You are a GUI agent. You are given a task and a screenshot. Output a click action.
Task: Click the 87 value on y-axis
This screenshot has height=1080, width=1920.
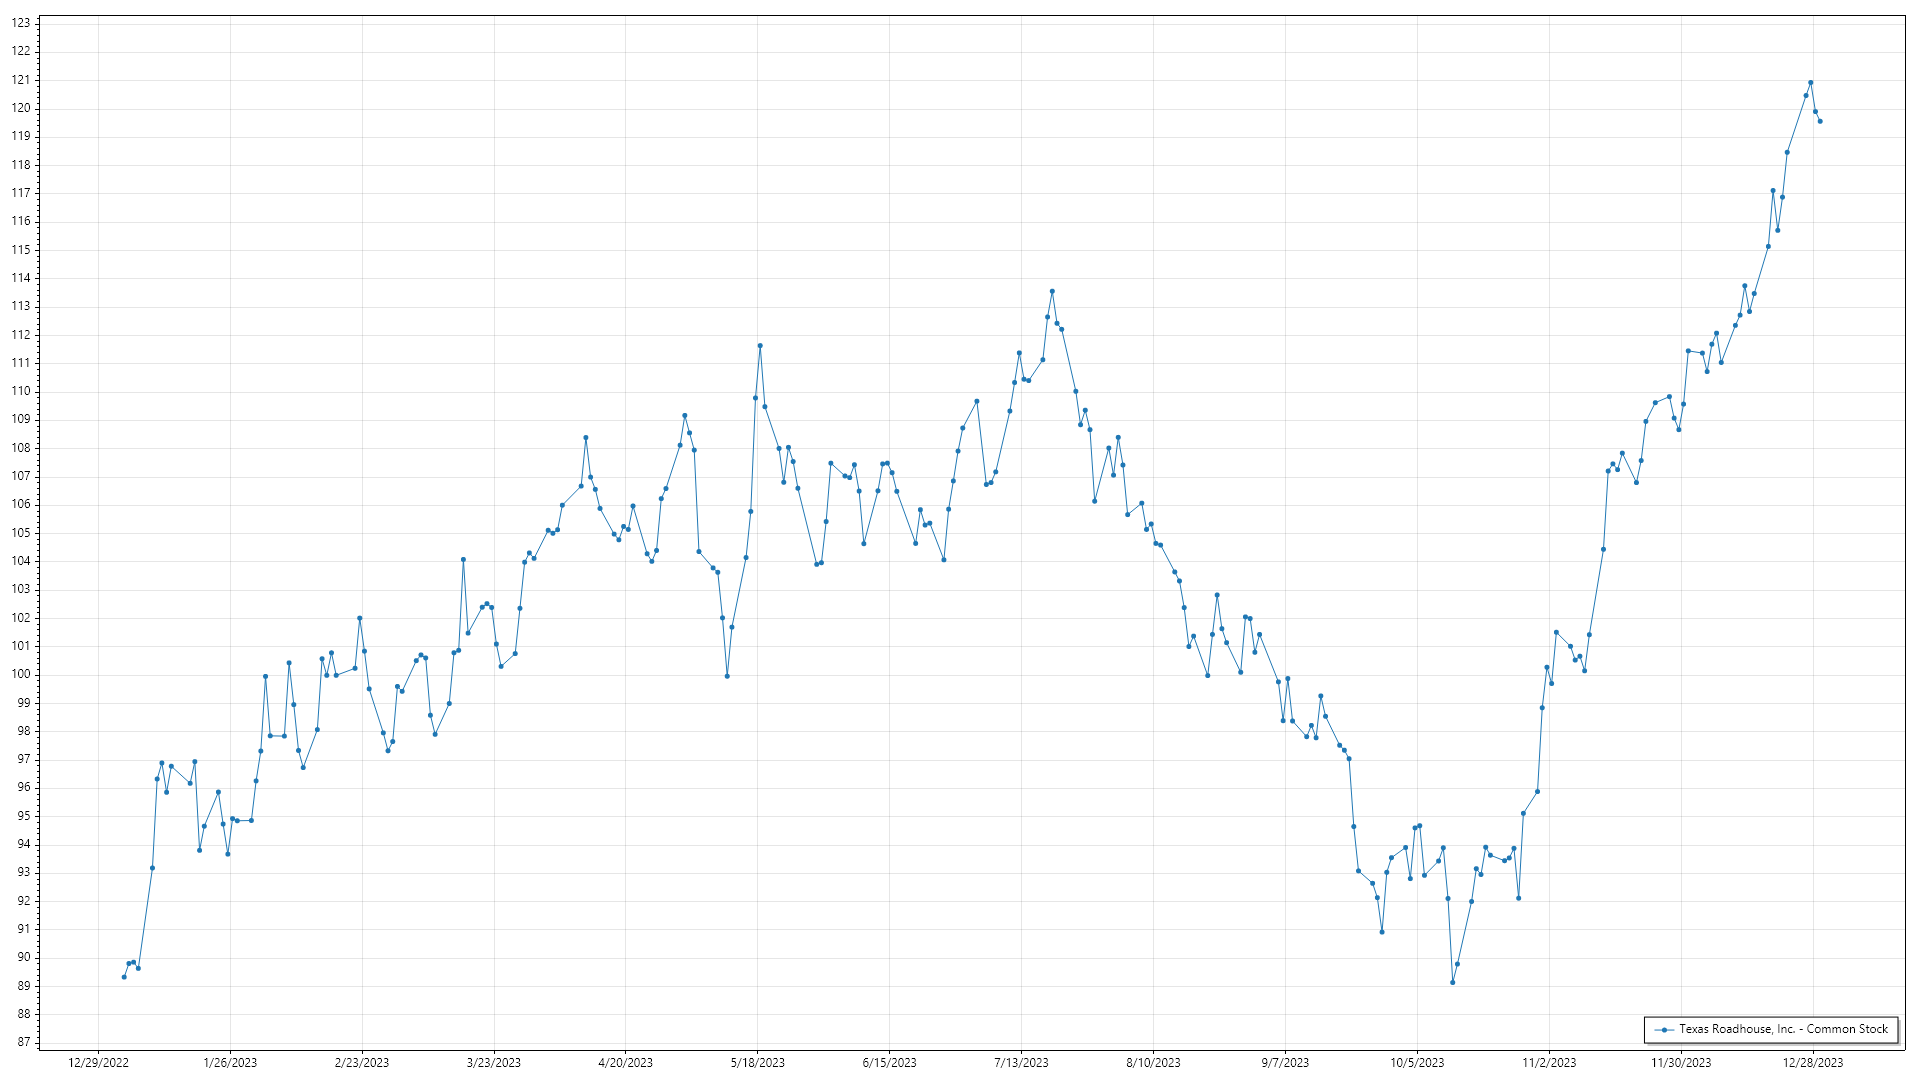tap(23, 1042)
